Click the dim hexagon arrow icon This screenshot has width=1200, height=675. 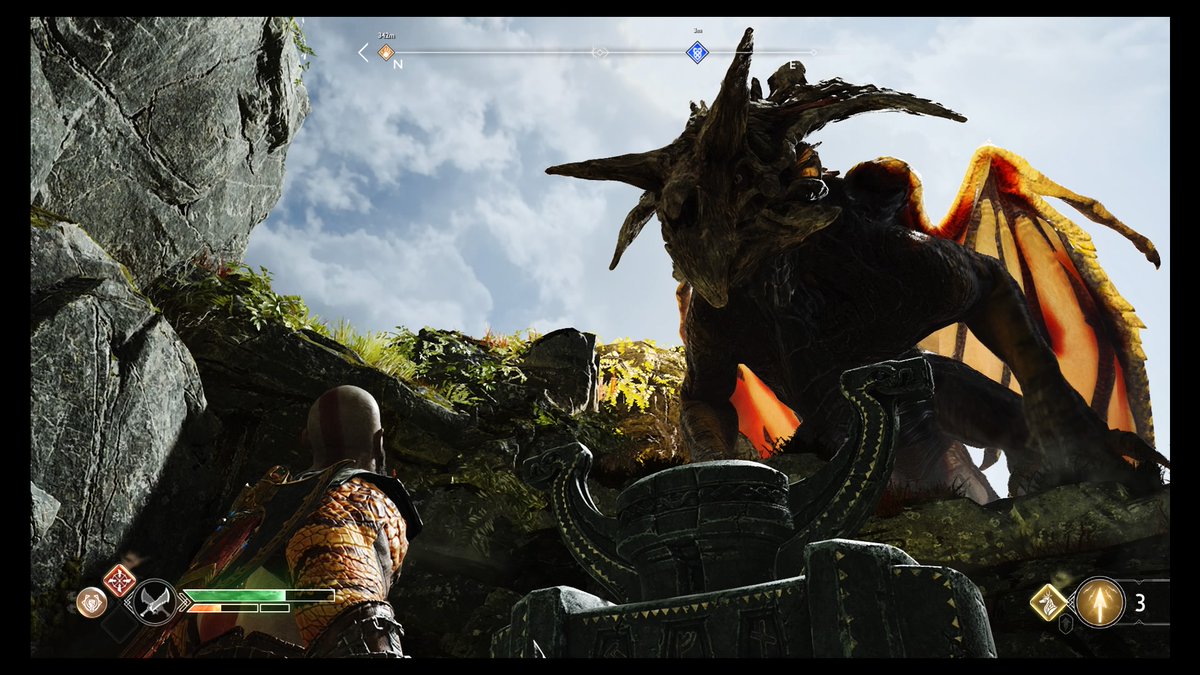(1067, 623)
